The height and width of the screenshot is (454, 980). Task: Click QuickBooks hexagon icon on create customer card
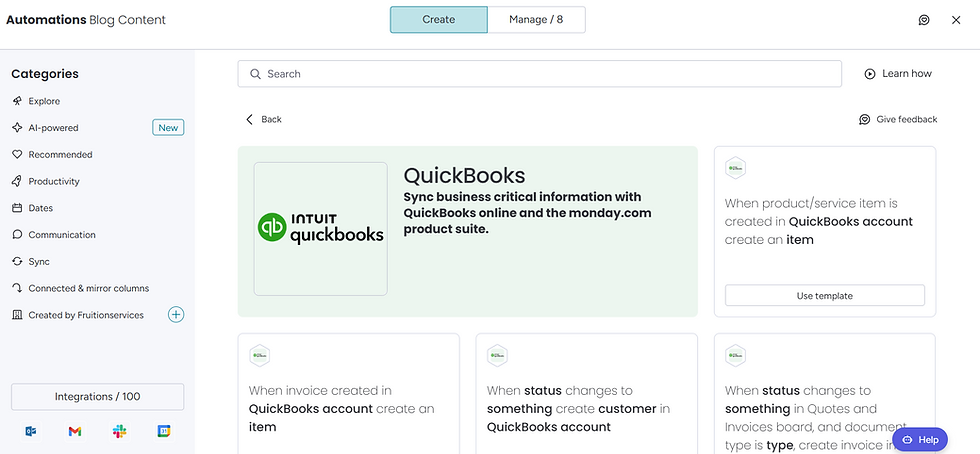(x=498, y=355)
